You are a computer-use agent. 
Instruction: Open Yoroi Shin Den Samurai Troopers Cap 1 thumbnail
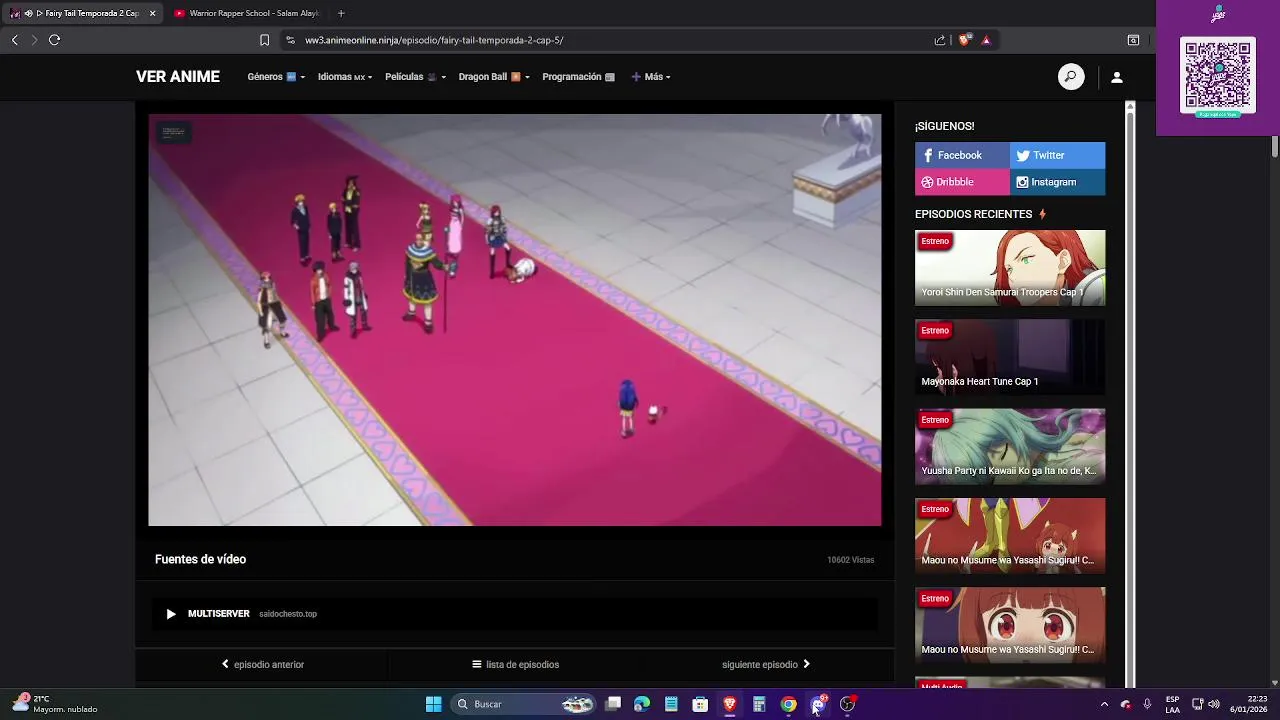(x=1010, y=268)
